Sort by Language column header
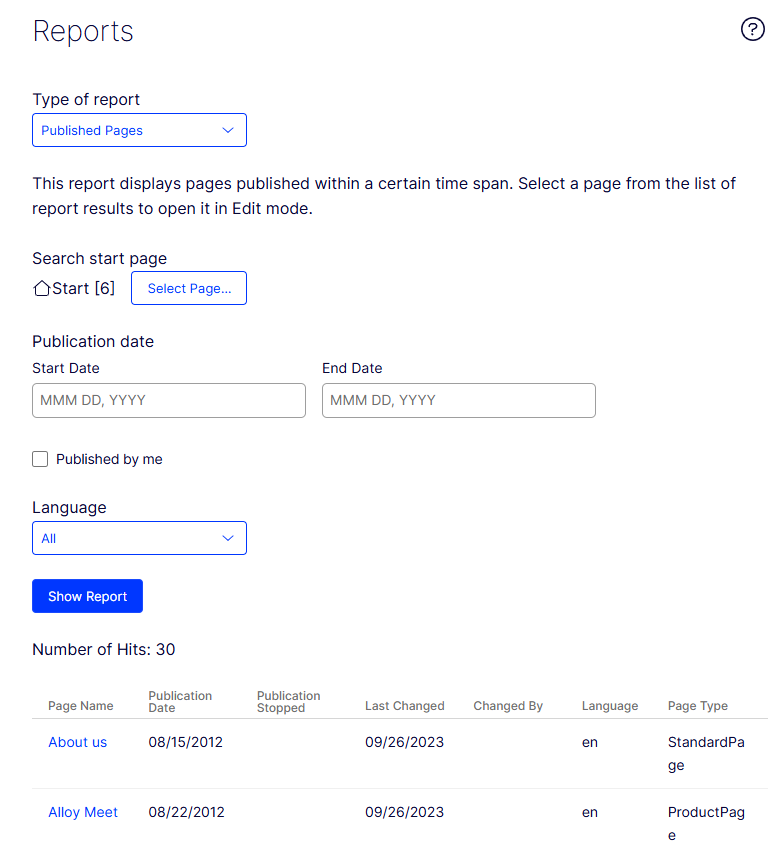Screen dimensions: 784x853 pyautogui.click(x=610, y=706)
